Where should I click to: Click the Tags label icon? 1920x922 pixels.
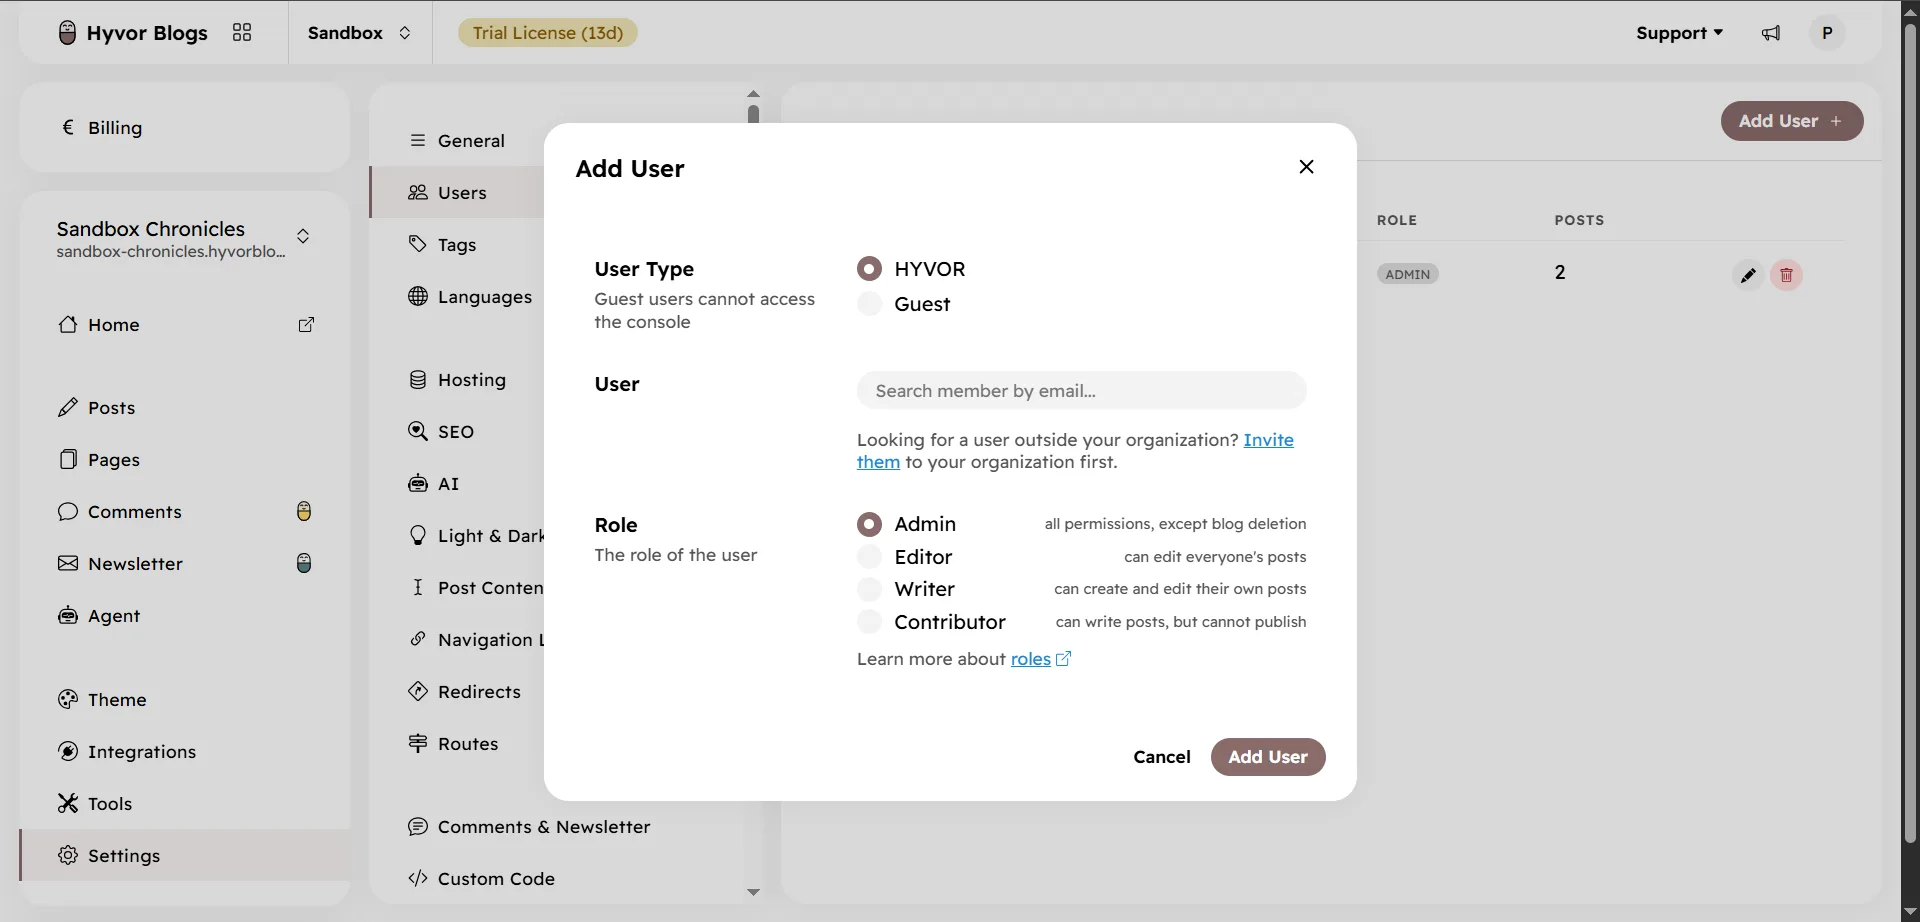coord(418,244)
